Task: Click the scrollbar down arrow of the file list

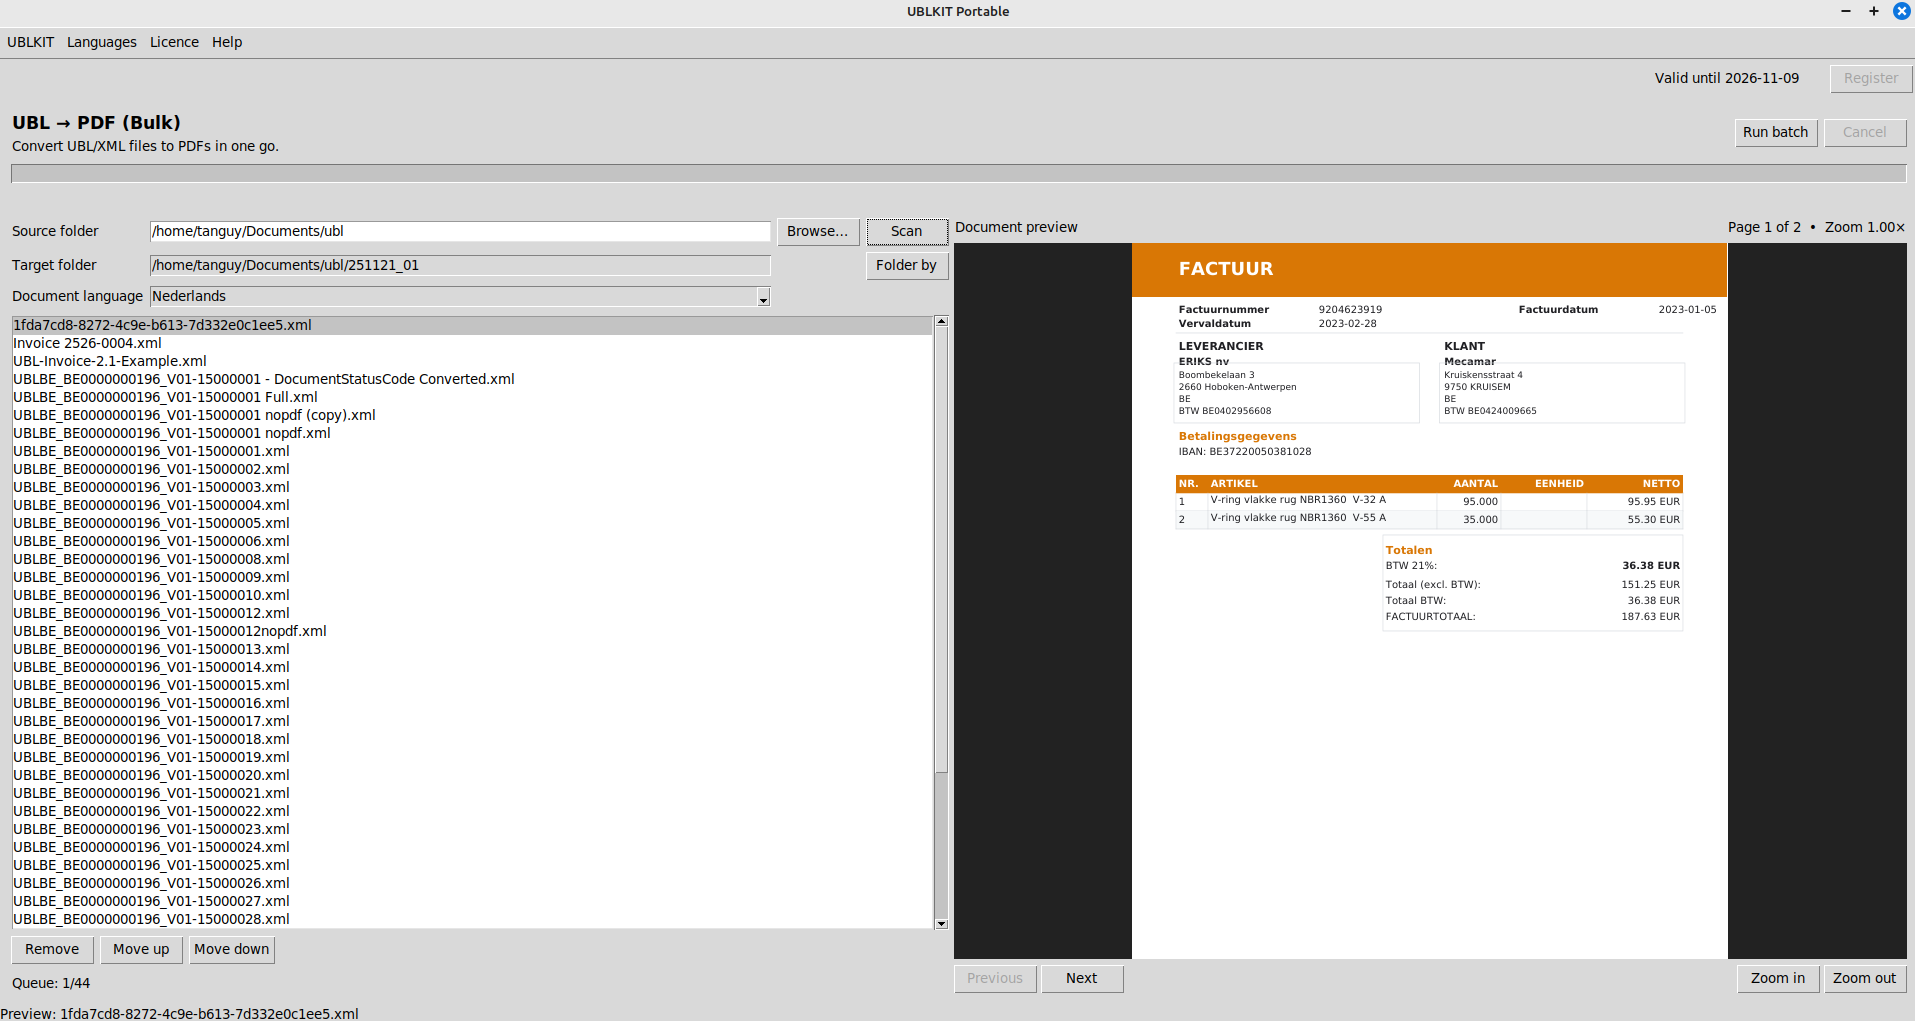Action: tap(940, 922)
